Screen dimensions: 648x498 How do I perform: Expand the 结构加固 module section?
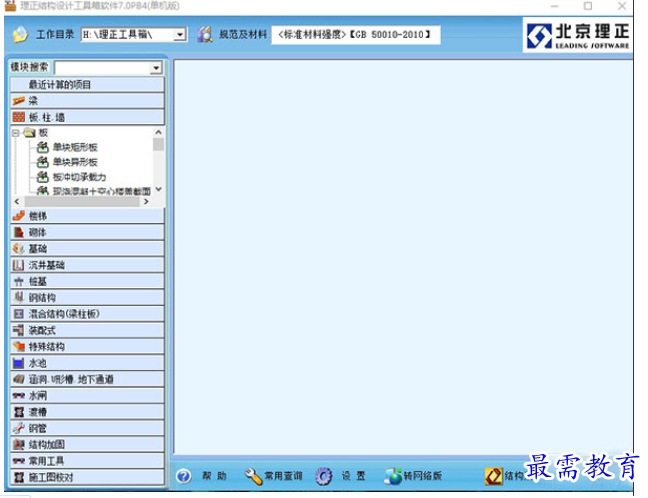coord(87,445)
